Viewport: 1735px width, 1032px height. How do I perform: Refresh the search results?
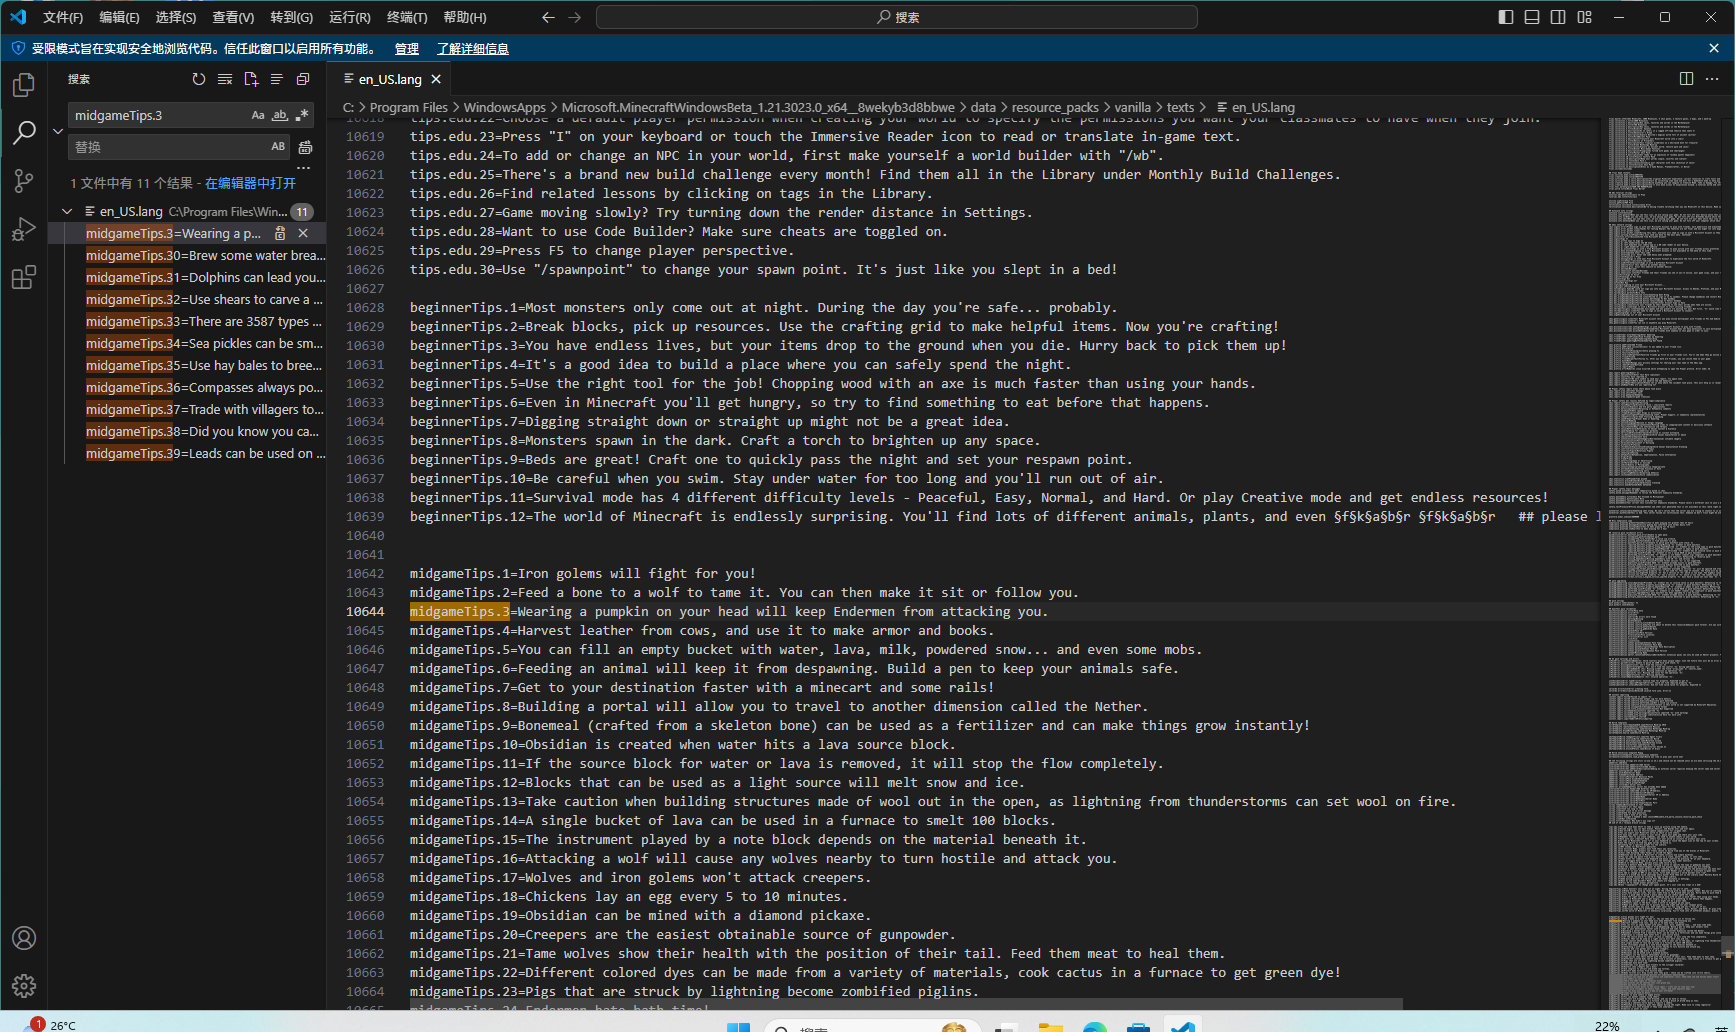click(199, 79)
